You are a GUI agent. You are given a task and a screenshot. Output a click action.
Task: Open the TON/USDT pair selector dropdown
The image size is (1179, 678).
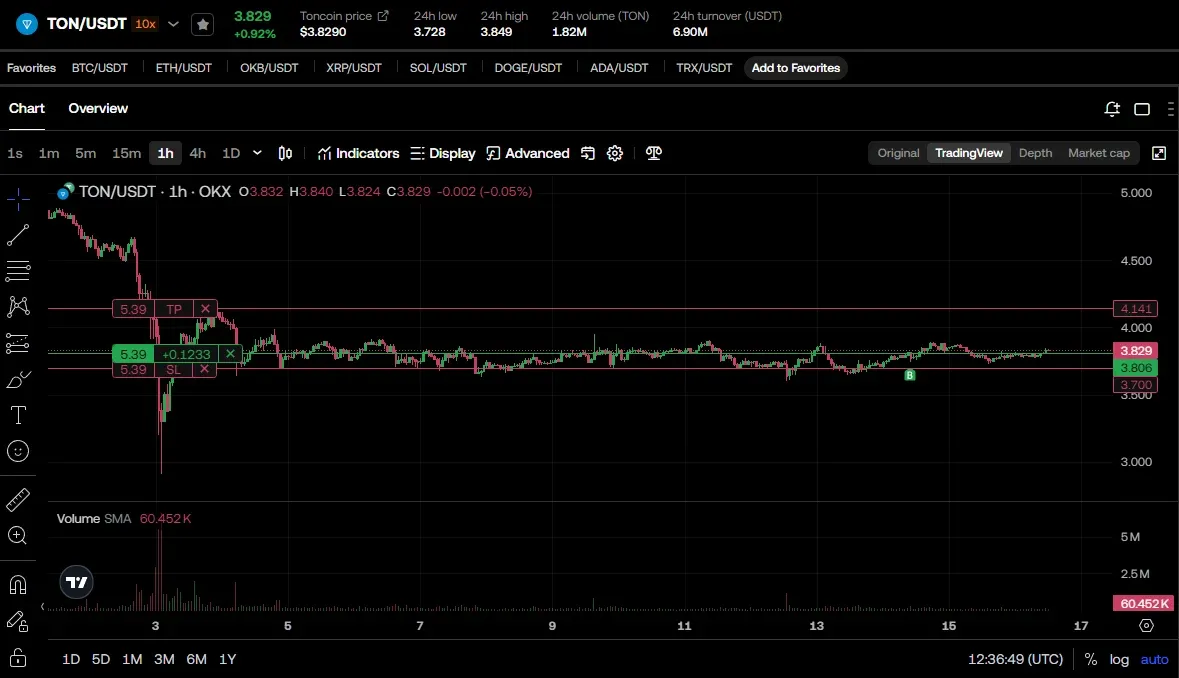pos(173,24)
